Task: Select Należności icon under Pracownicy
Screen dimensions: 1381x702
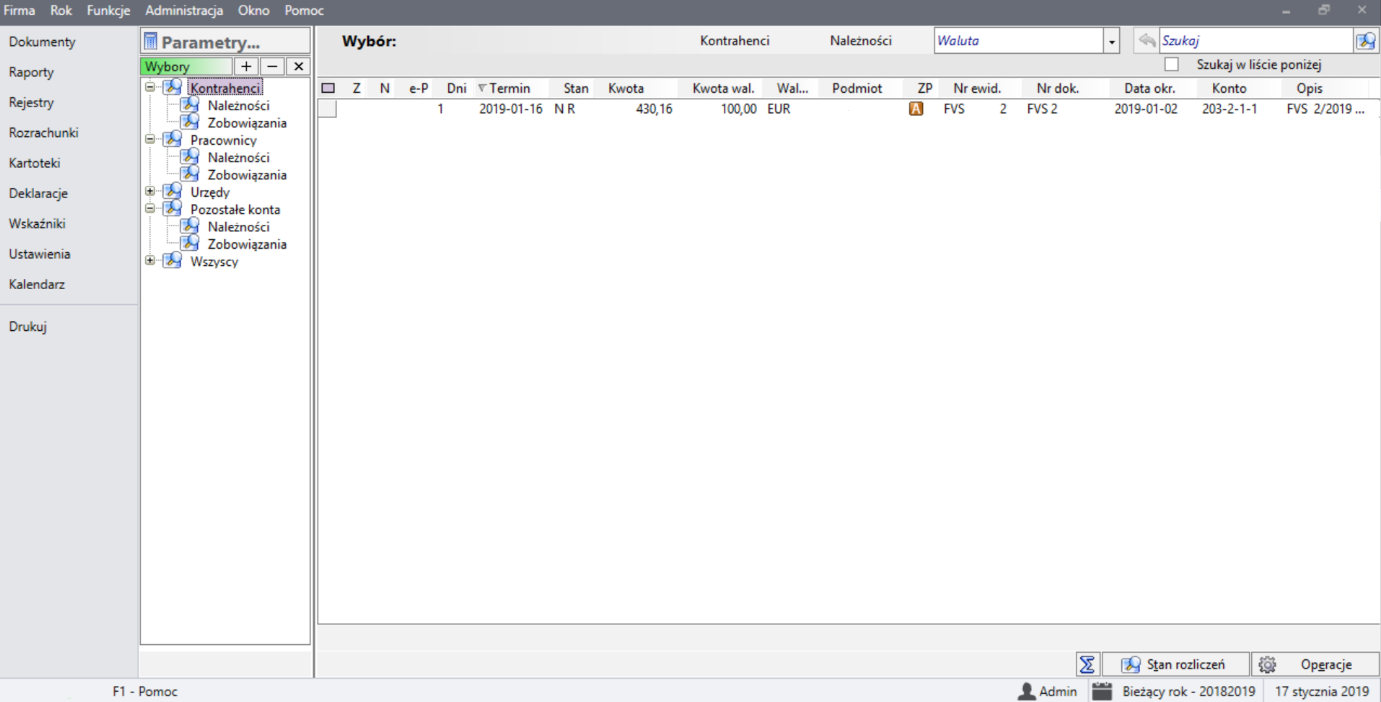Action: pyautogui.click(x=190, y=157)
